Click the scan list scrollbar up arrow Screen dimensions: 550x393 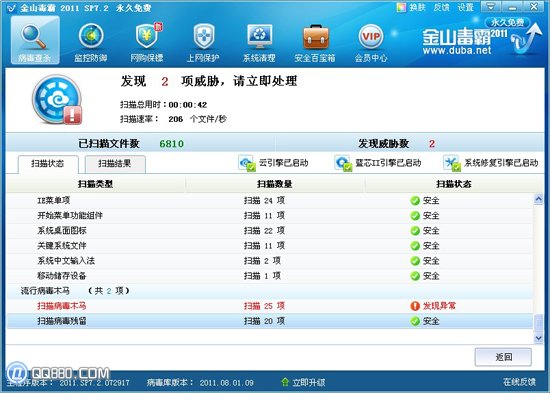pyautogui.click(x=538, y=199)
